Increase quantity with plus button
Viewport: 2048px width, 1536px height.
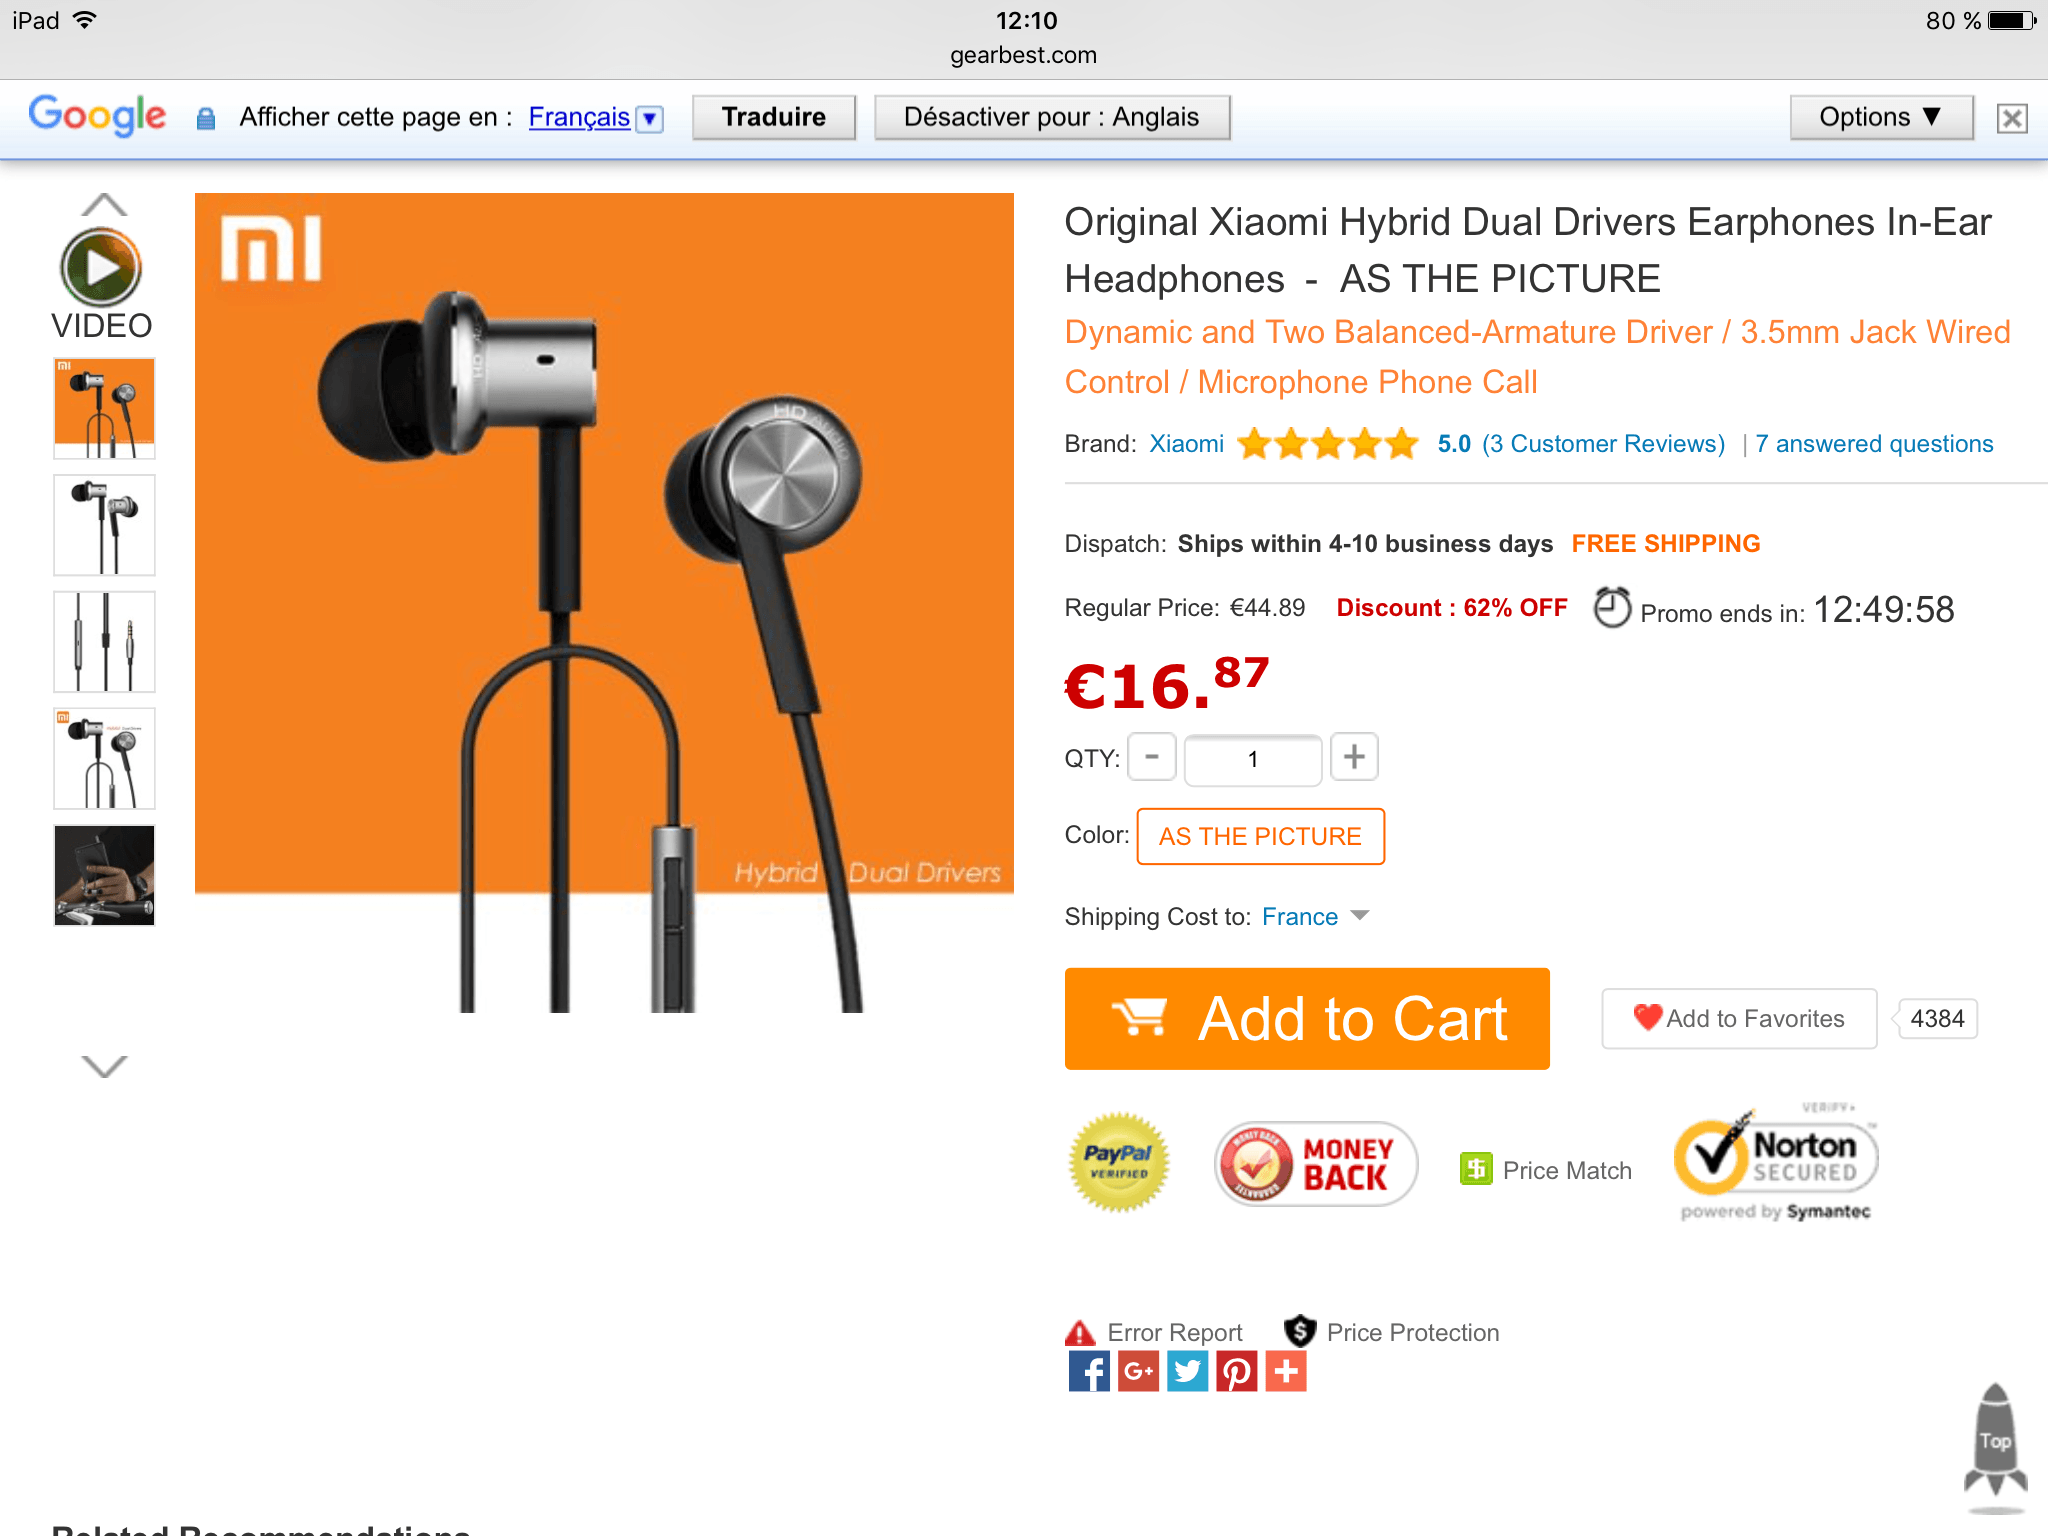click(1354, 757)
